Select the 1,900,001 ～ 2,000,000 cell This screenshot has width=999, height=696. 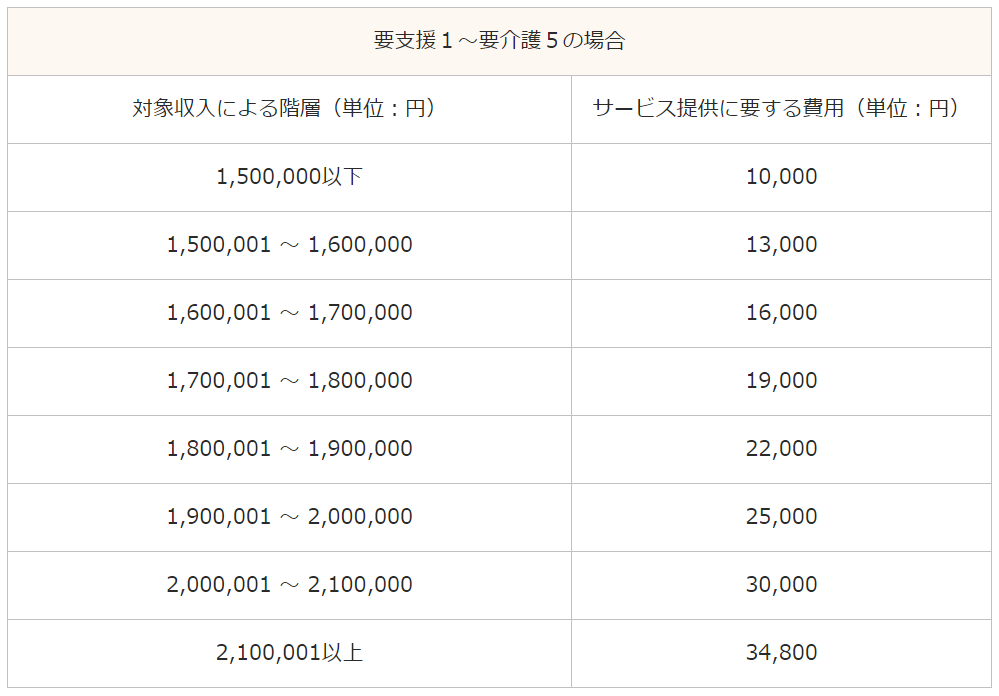pos(289,517)
